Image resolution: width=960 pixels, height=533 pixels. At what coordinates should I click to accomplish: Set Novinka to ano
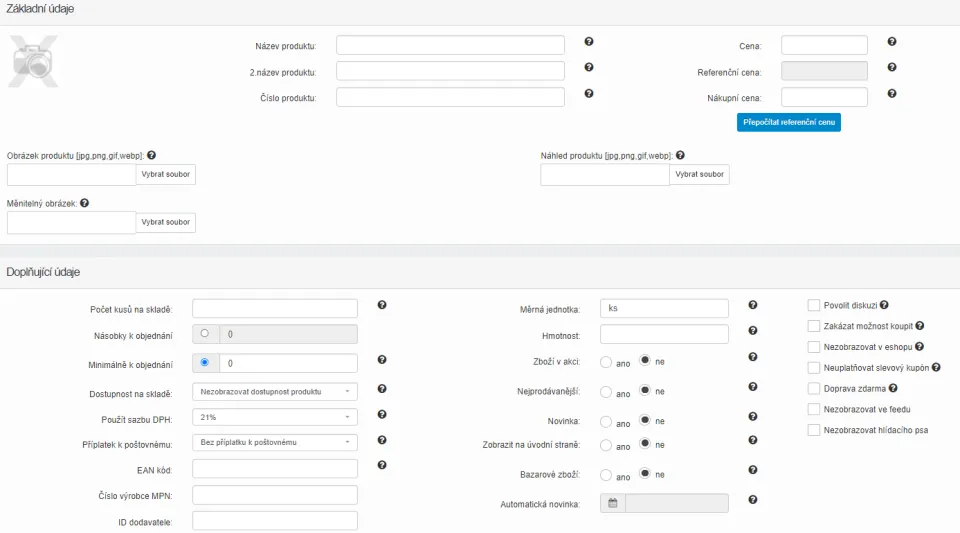pos(606,422)
